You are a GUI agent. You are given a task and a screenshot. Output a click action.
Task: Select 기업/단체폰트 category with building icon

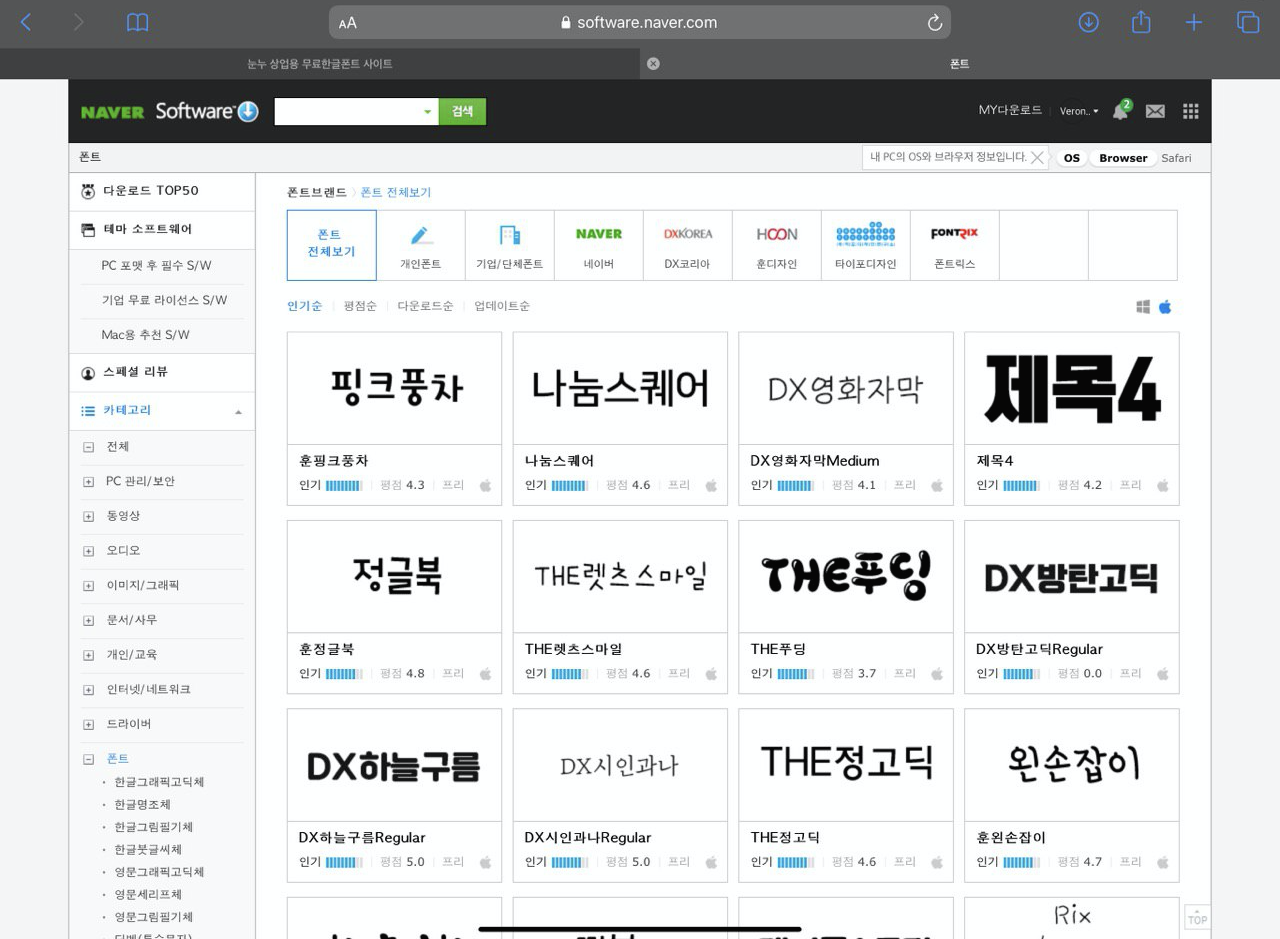coord(510,245)
